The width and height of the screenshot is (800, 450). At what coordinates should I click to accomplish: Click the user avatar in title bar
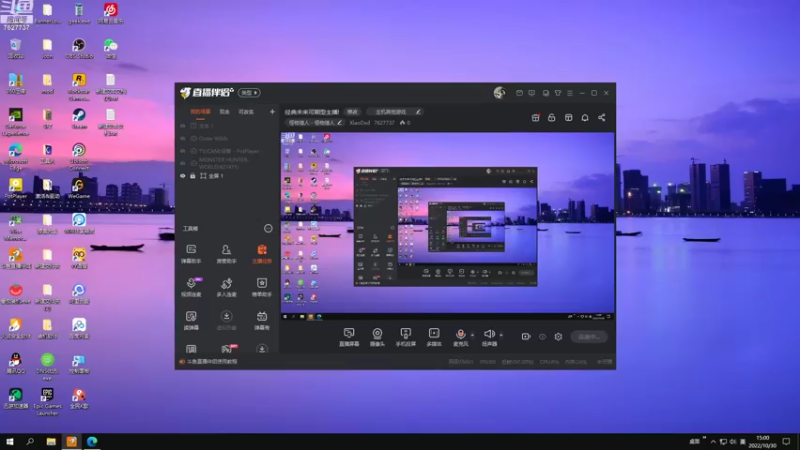[x=499, y=92]
